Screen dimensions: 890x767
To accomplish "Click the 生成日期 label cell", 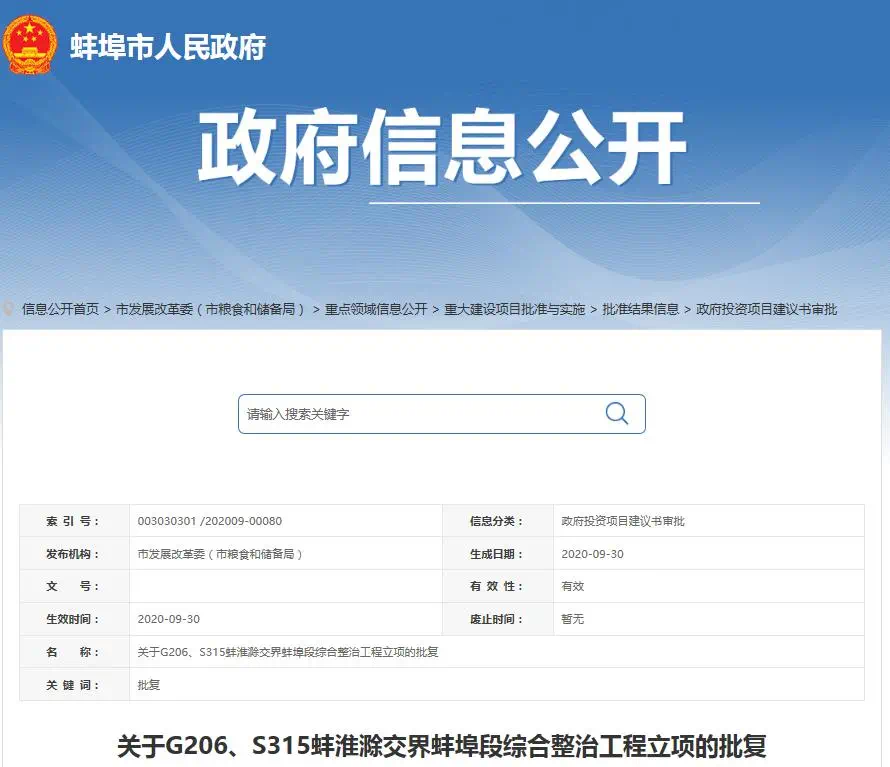I will click(x=498, y=554).
